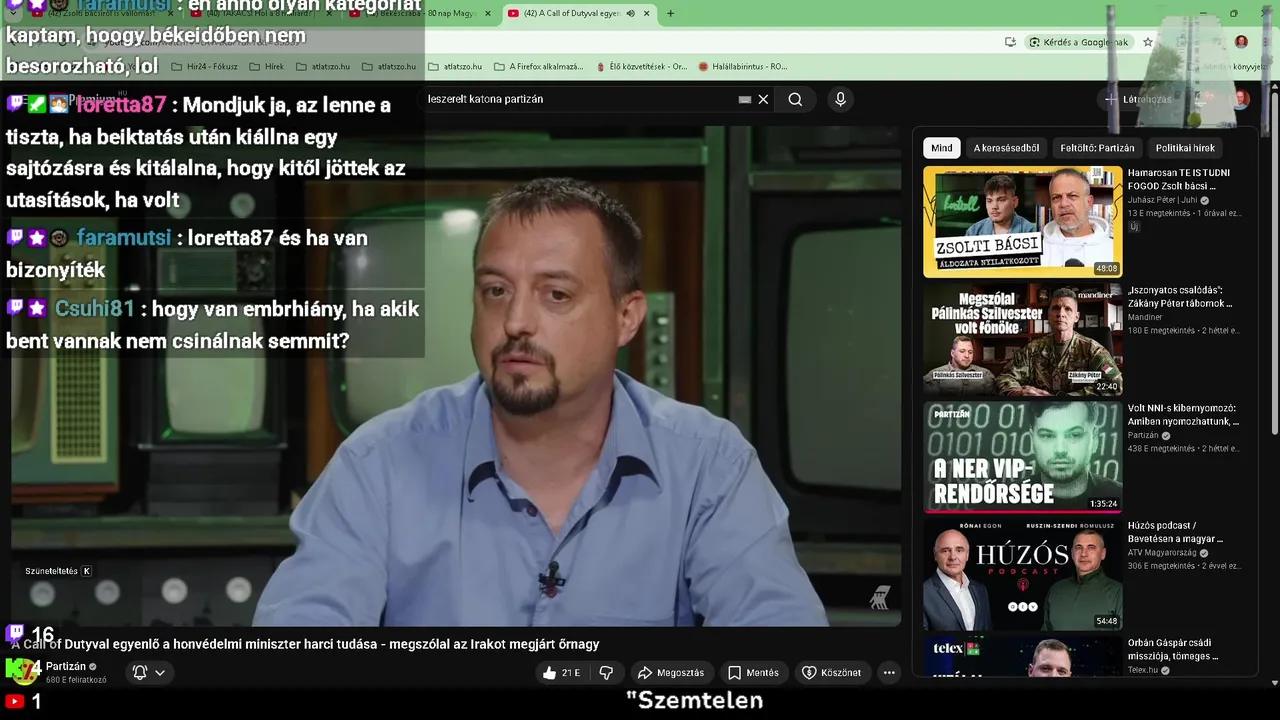Click the YouTube icon in the viewer overlay
Image resolution: width=1280 pixels, height=720 pixels.
pyautogui.click(x=15, y=702)
